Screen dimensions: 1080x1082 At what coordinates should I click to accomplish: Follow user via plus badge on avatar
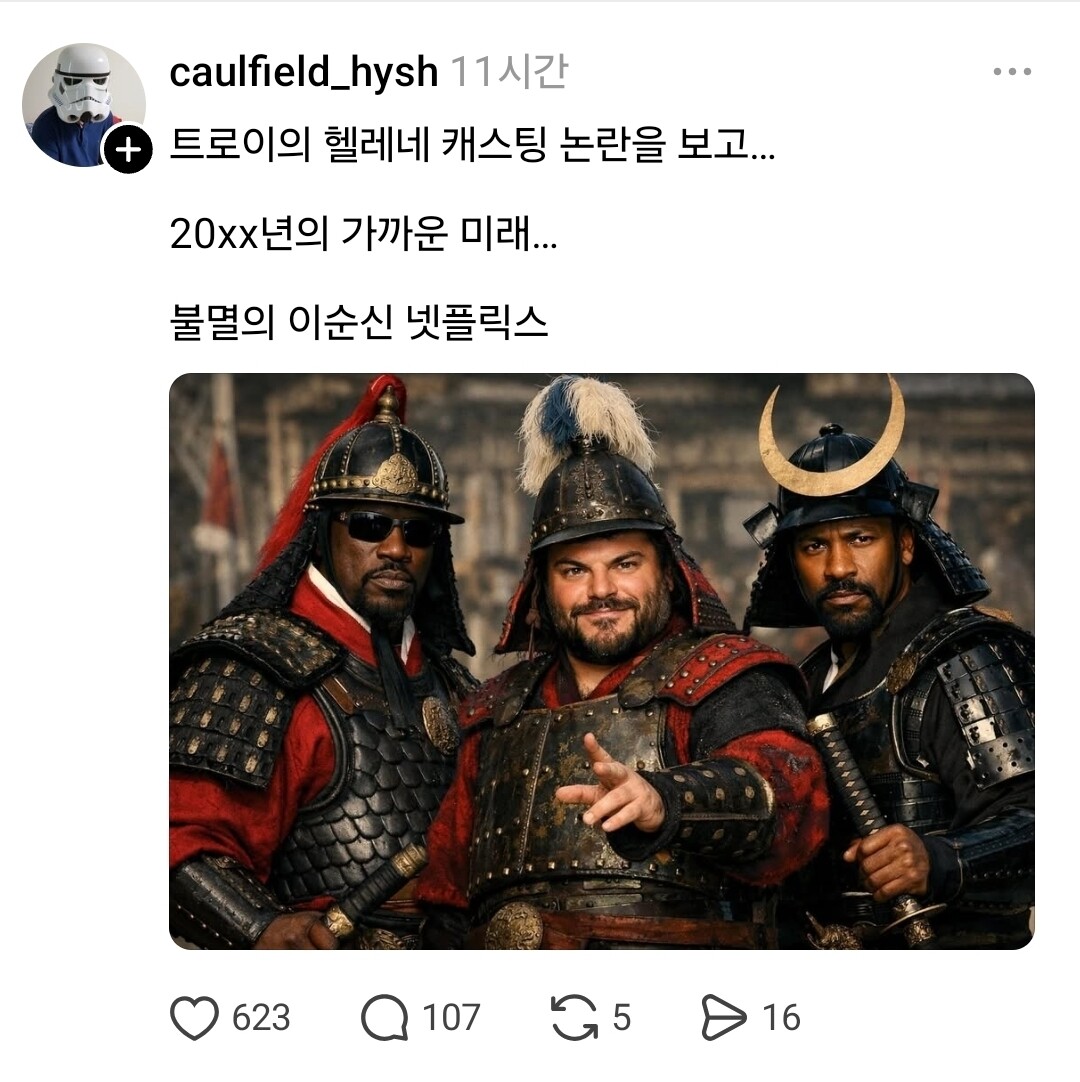(128, 149)
